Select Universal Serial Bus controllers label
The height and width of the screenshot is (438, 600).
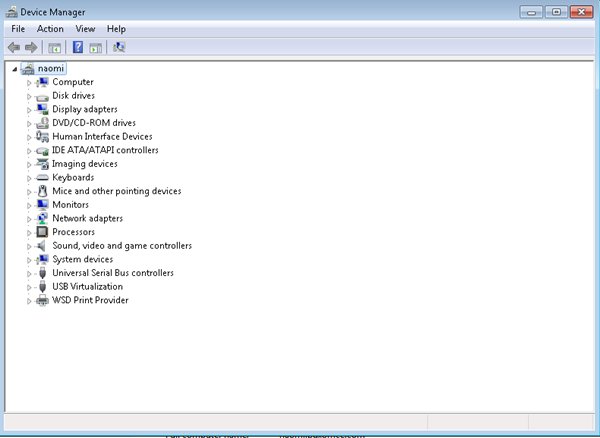pos(113,273)
